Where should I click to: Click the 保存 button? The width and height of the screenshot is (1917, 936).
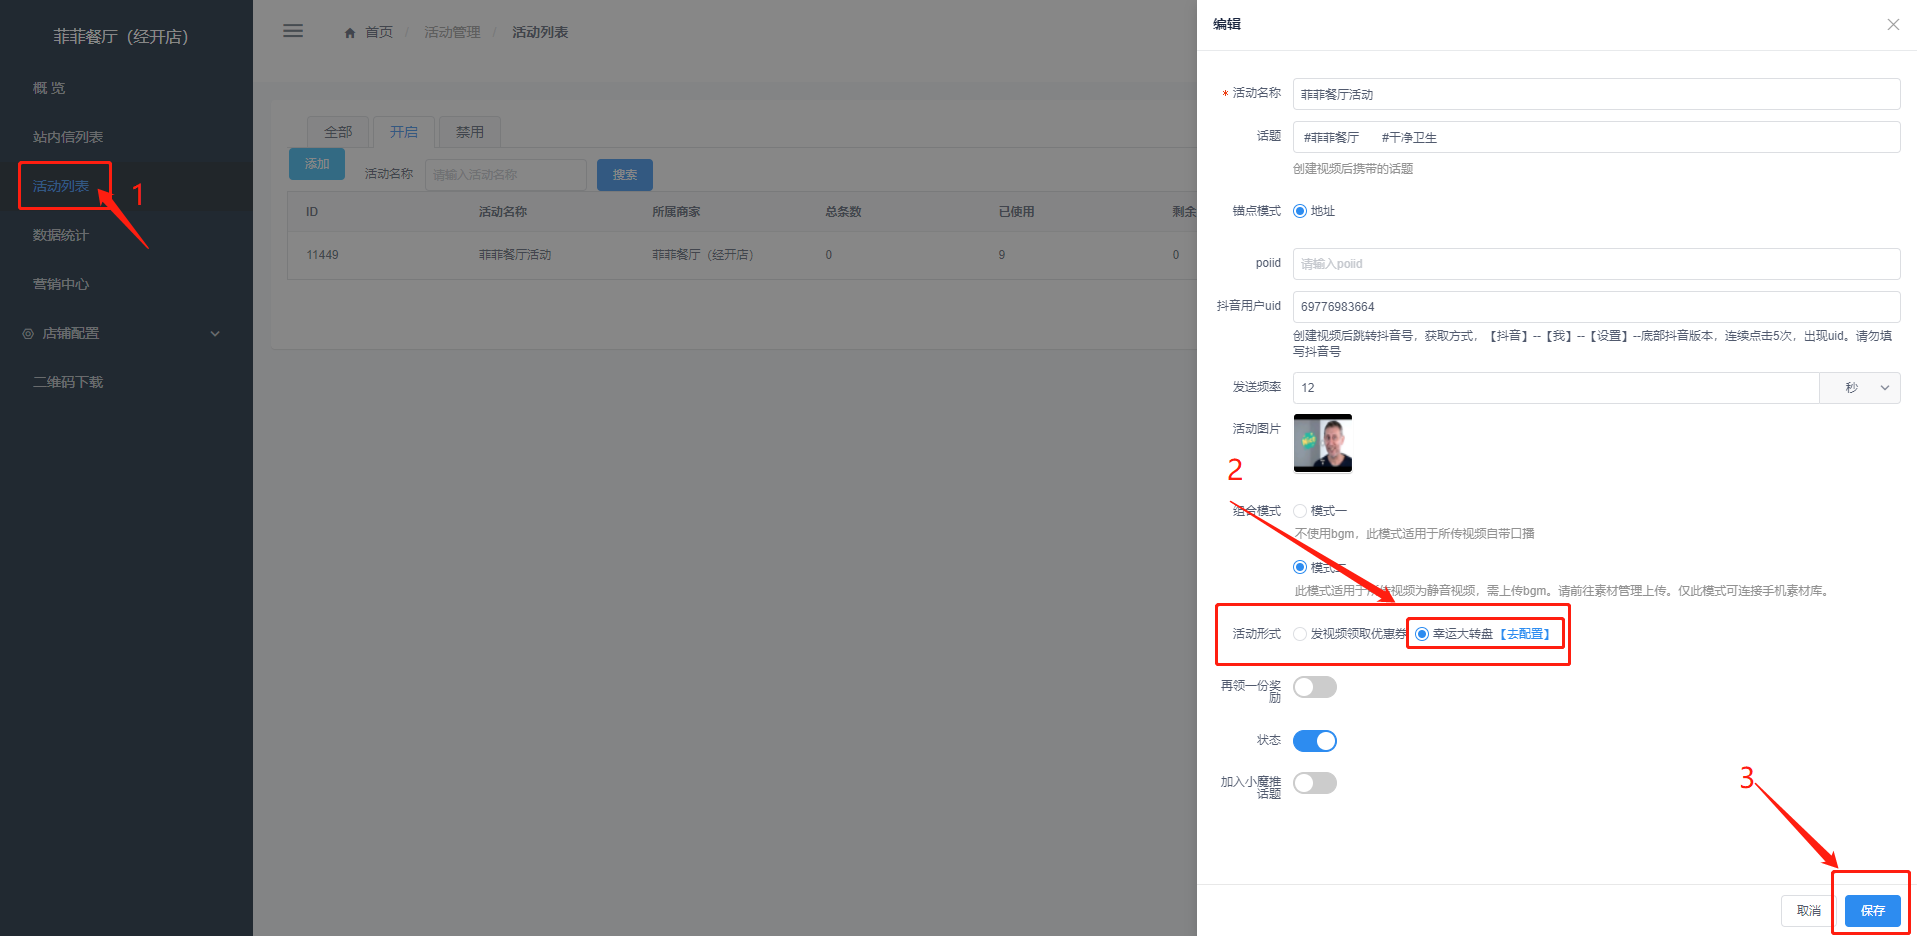pyautogui.click(x=1871, y=910)
